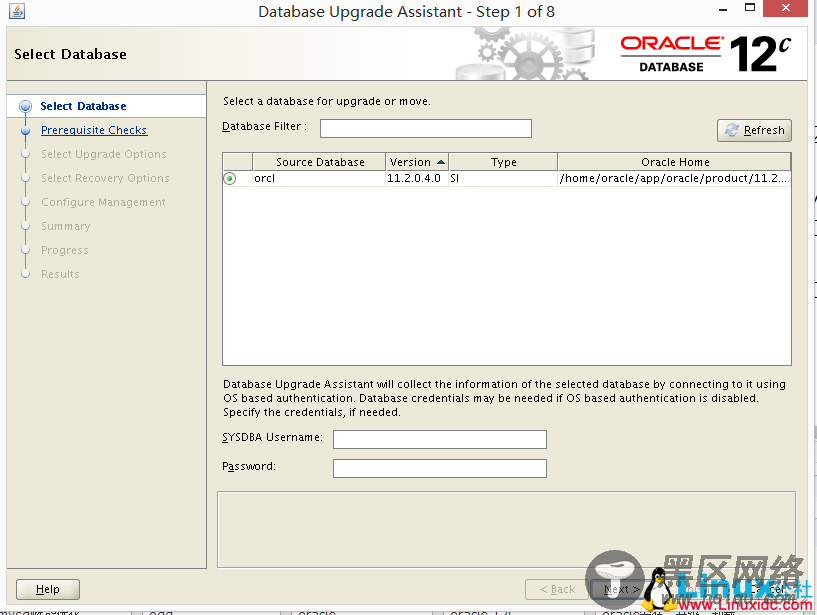Open the Prerequisite Checks step link

click(94, 130)
